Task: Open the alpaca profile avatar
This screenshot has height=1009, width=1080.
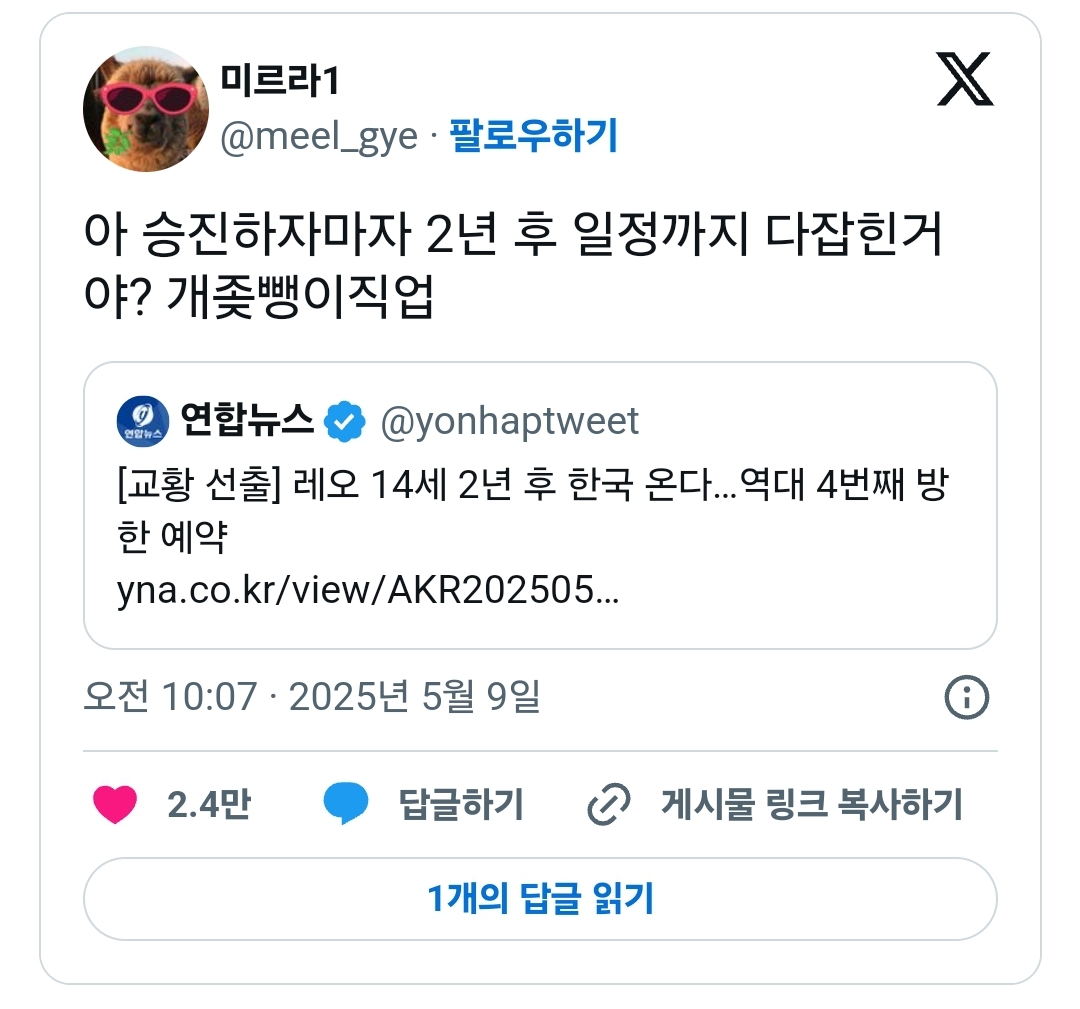Action: pyautogui.click(x=146, y=109)
